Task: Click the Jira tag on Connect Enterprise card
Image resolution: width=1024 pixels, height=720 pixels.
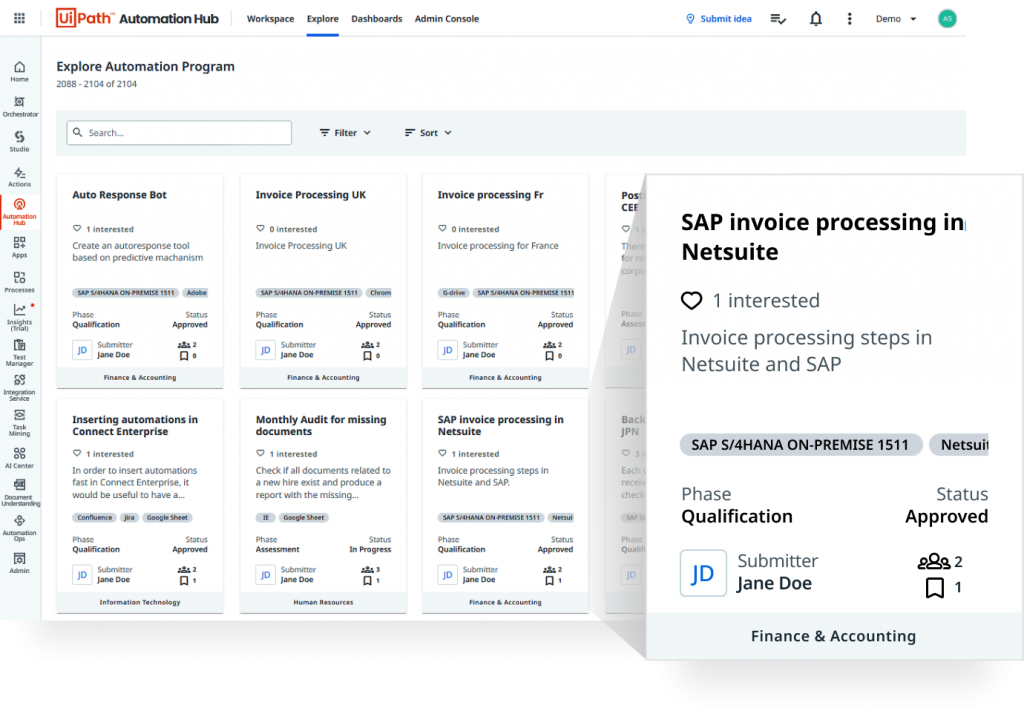Action: point(129,517)
